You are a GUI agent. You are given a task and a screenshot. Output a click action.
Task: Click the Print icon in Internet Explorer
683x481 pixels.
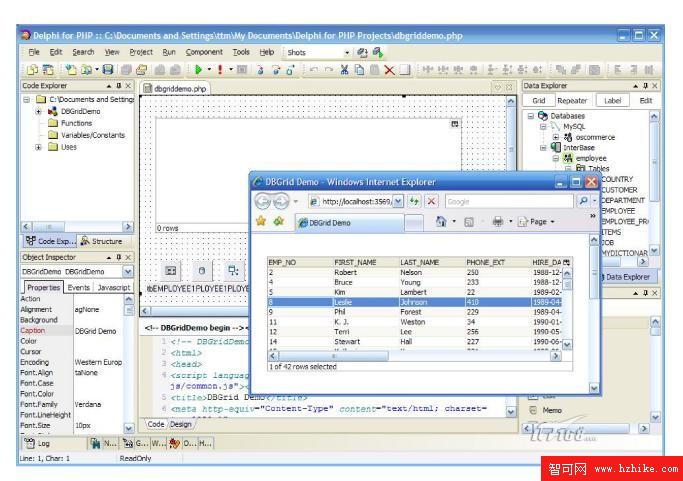coord(497,221)
